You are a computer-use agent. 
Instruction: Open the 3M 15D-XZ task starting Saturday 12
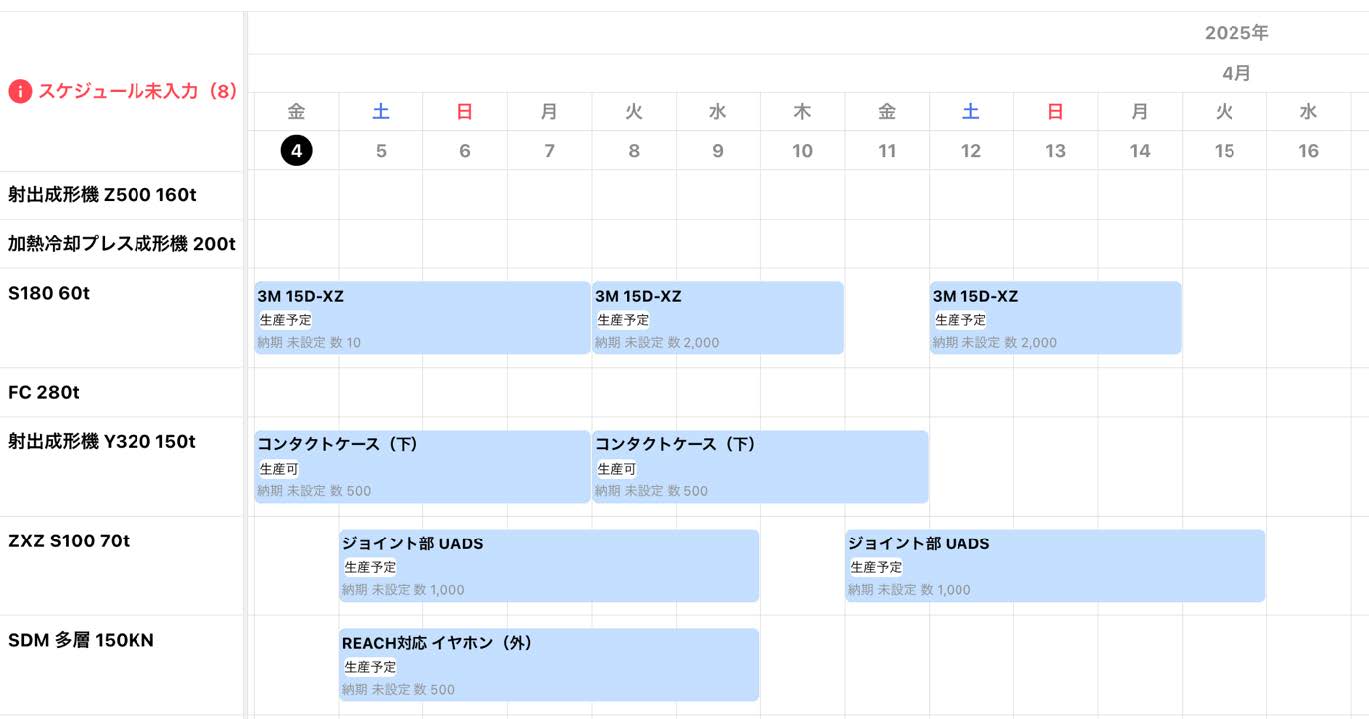click(x=1055, y=318)
